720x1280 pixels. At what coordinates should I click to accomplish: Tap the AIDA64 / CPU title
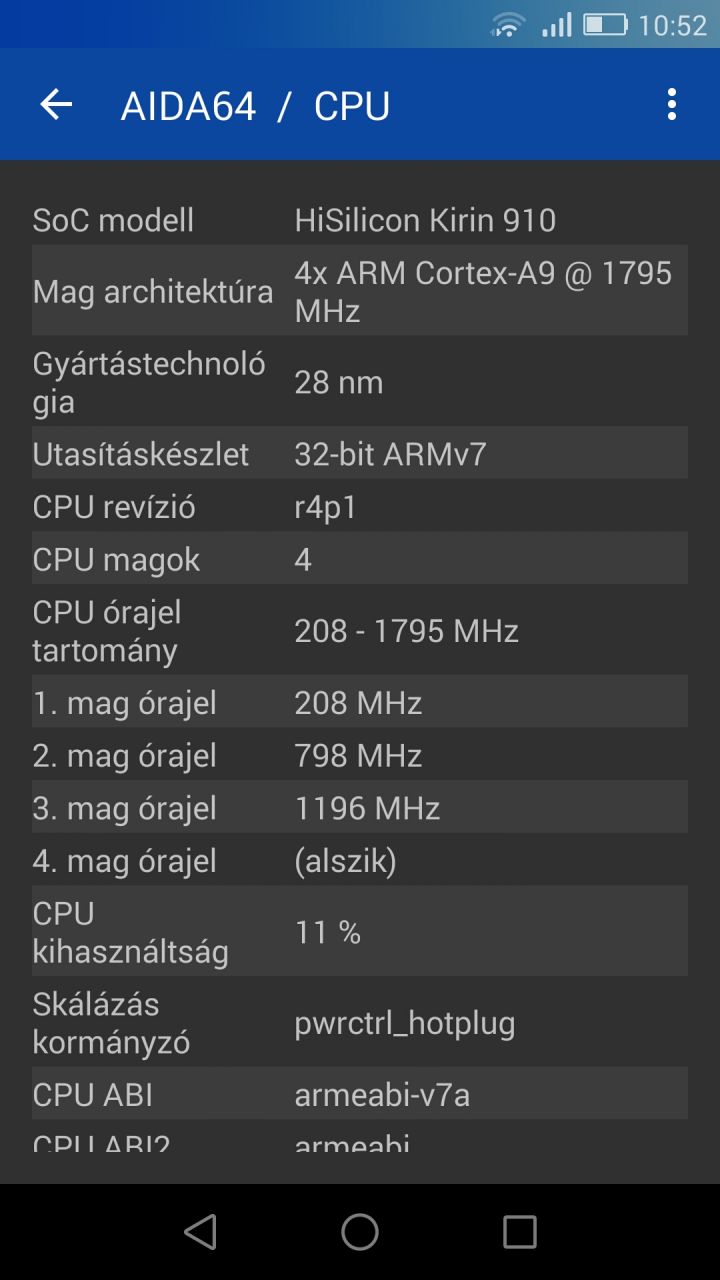[x=255, y=106]
